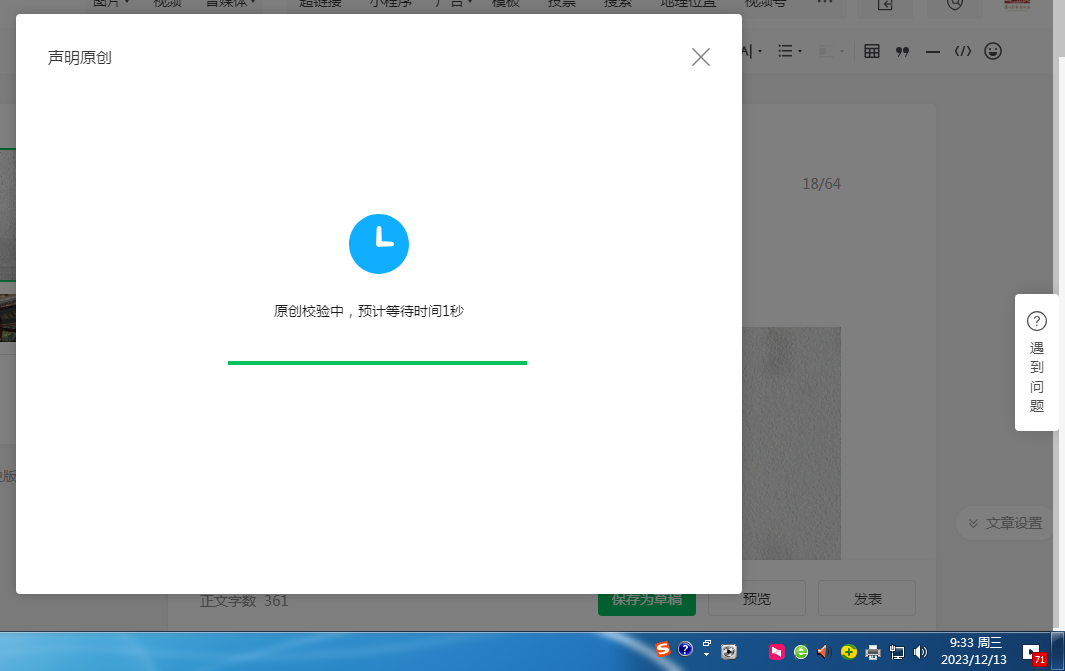Open the 小程序 menu item
Image resolution: width=1065 pixels, height=671 pixels.
pos(391,3)
